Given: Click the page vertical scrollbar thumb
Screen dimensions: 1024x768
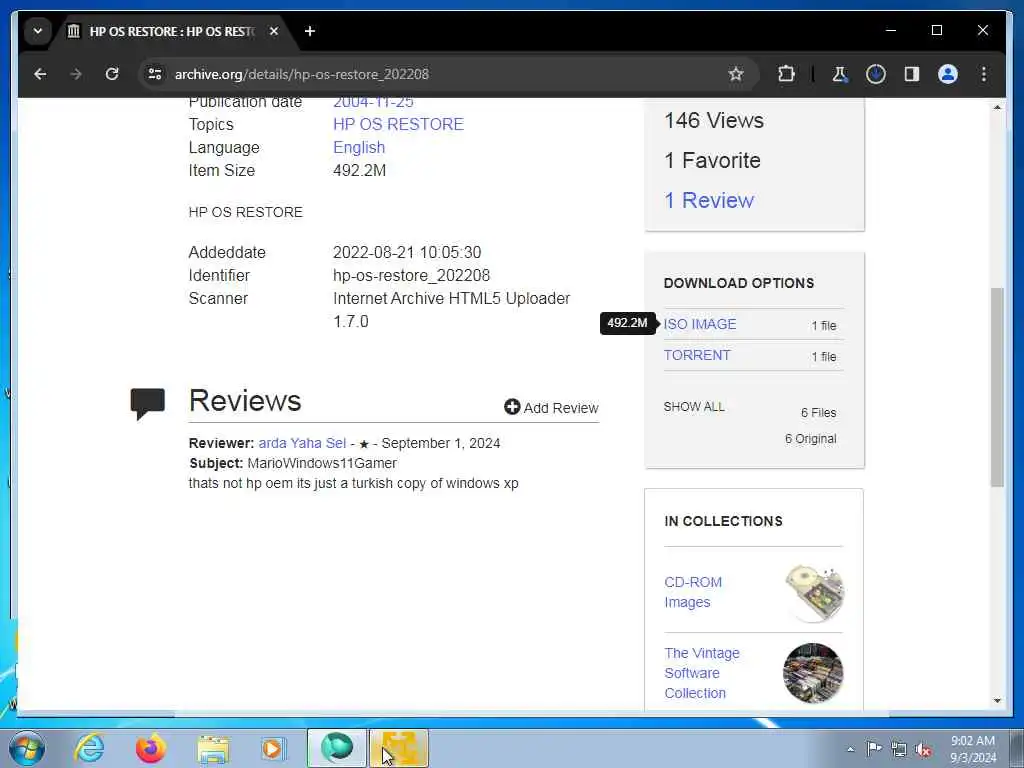Looking at the screenshot, I should [997, 387].
